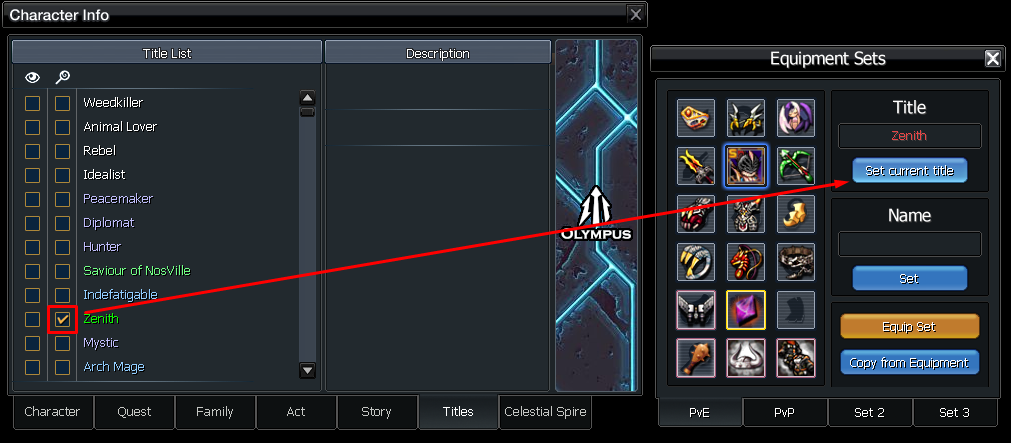
Task: Select the green bow equipment icon
Action: [796, 166]
